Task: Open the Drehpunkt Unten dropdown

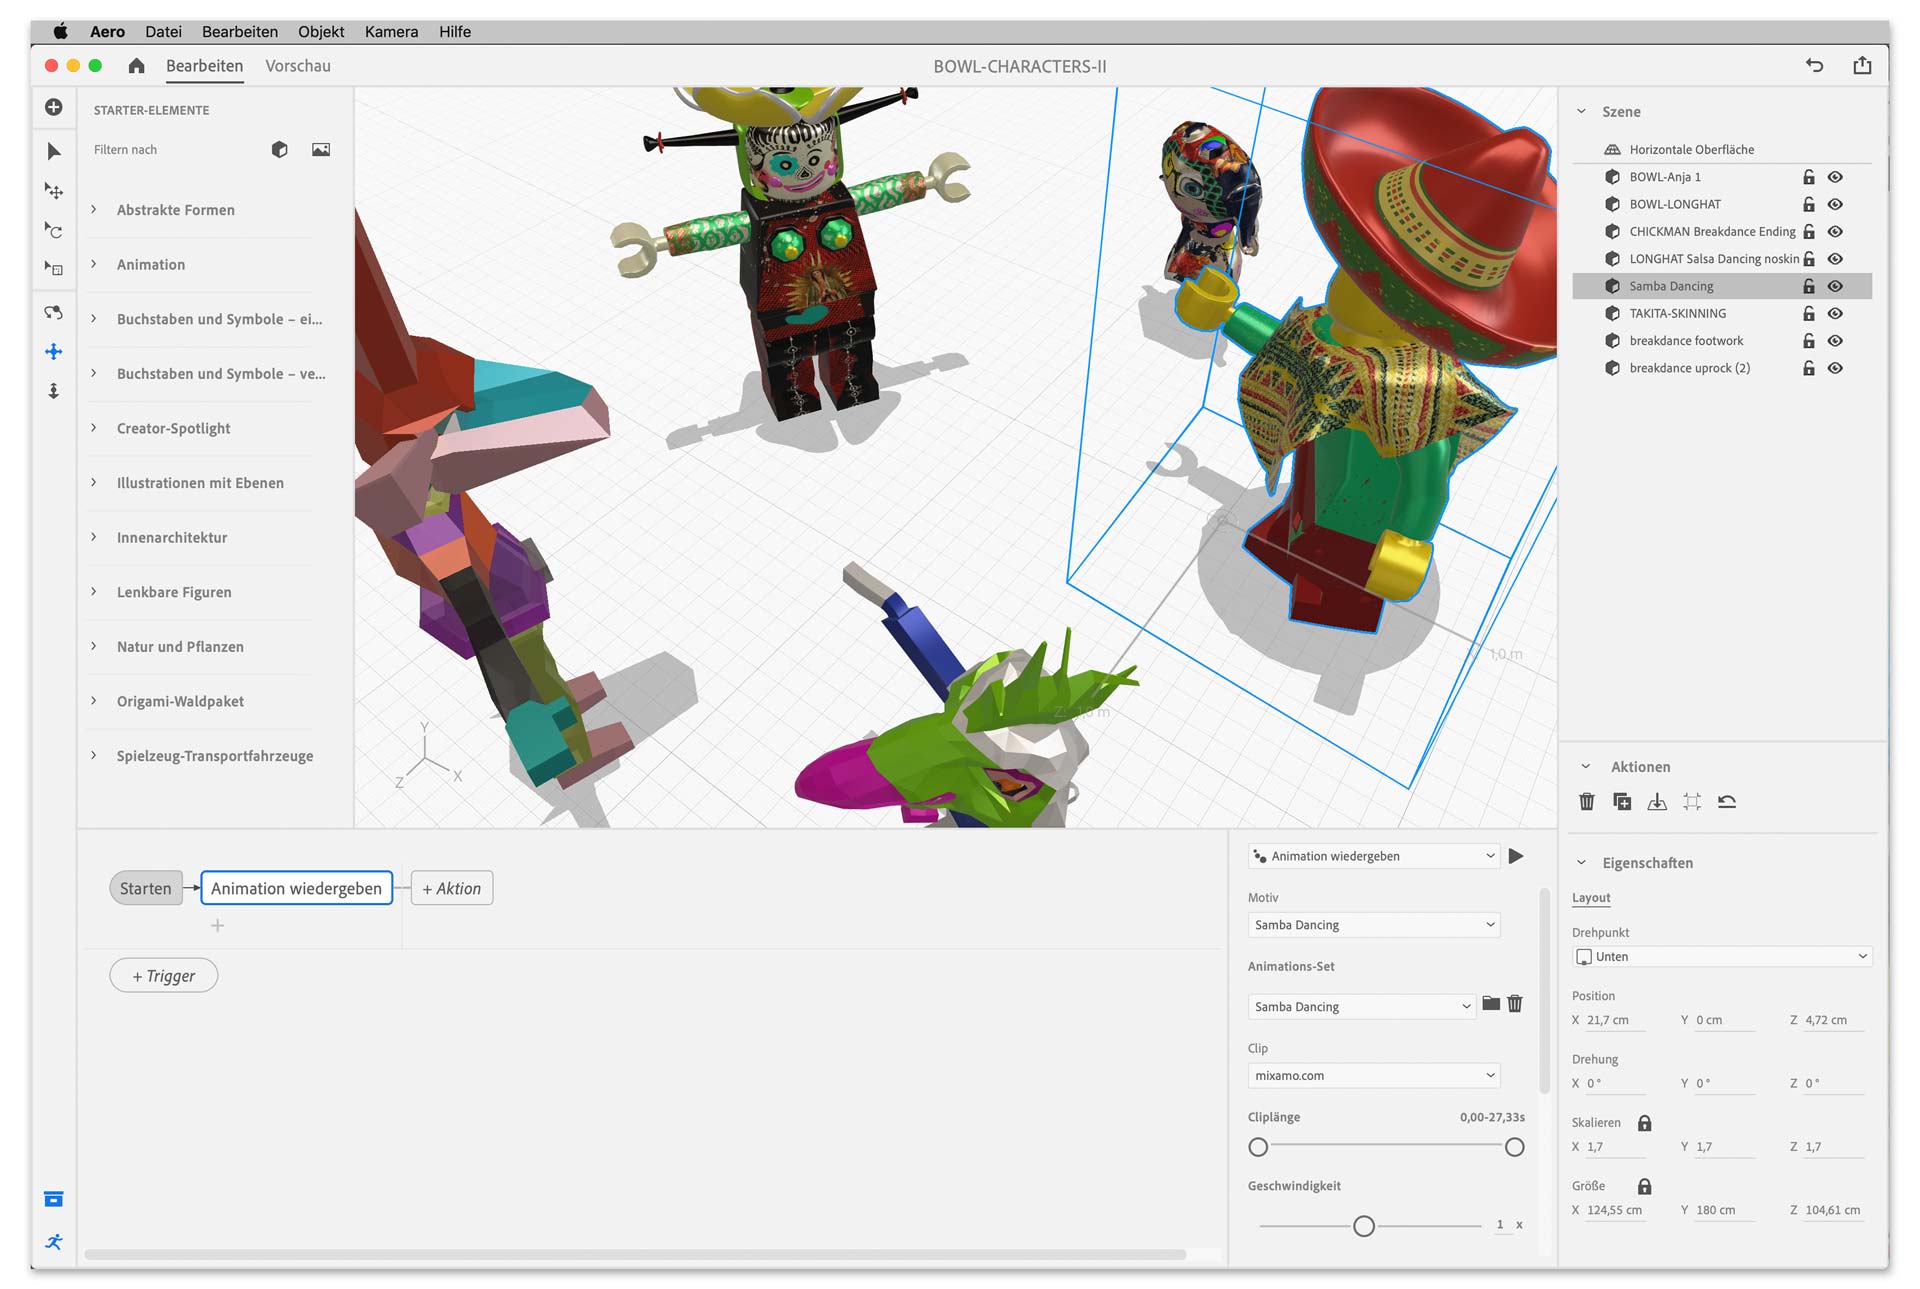Action: [1722, 957]
